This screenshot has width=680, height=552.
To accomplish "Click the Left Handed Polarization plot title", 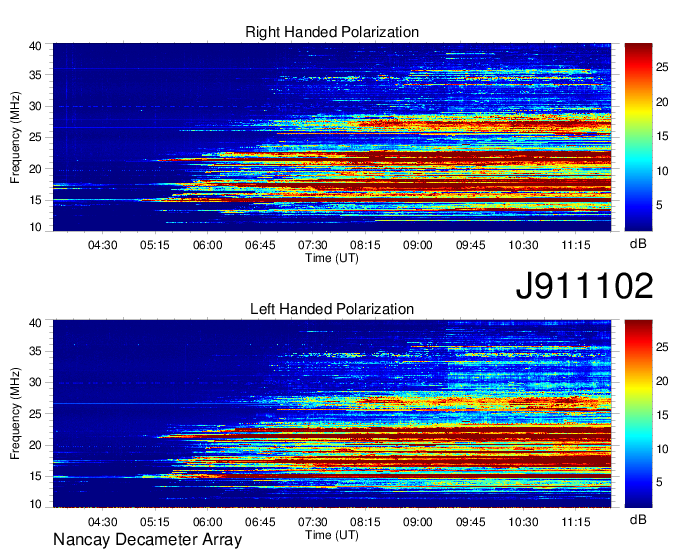I will pyautogui.click(x=332, y=309).
